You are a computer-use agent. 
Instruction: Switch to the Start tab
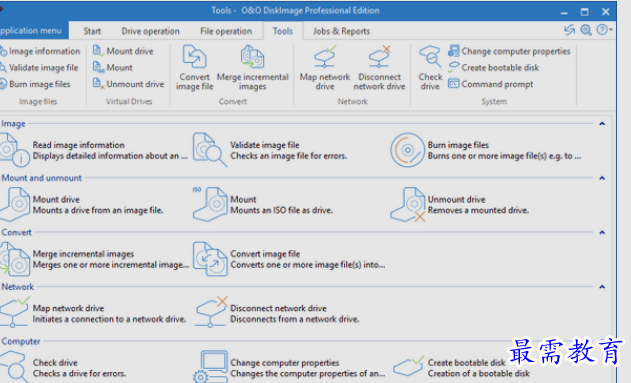[x=92, y=31]
